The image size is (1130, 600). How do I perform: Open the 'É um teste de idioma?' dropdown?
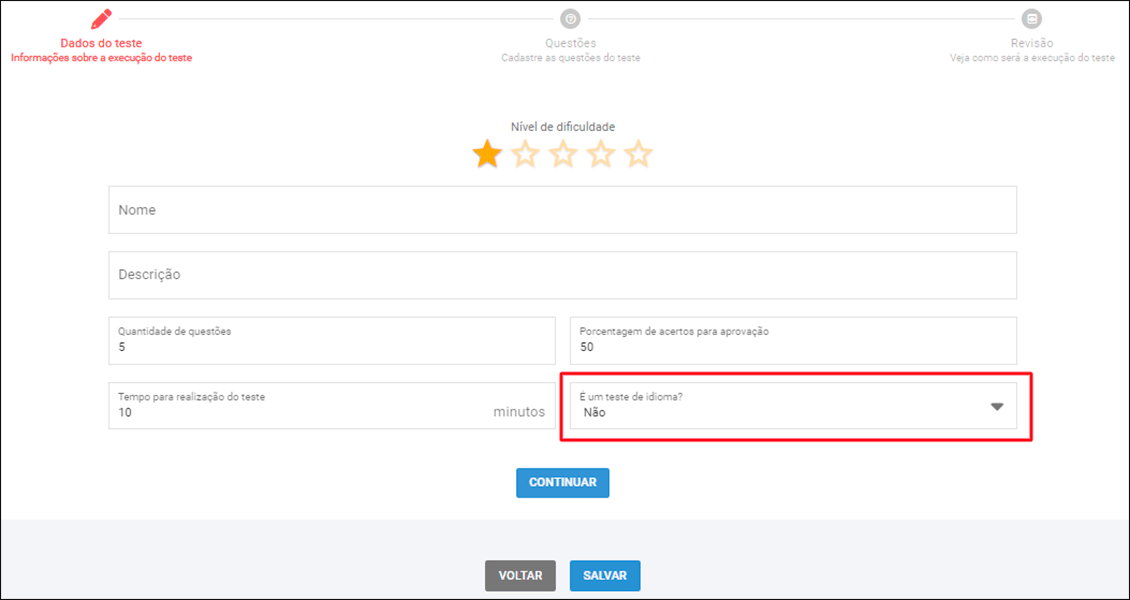780,406
